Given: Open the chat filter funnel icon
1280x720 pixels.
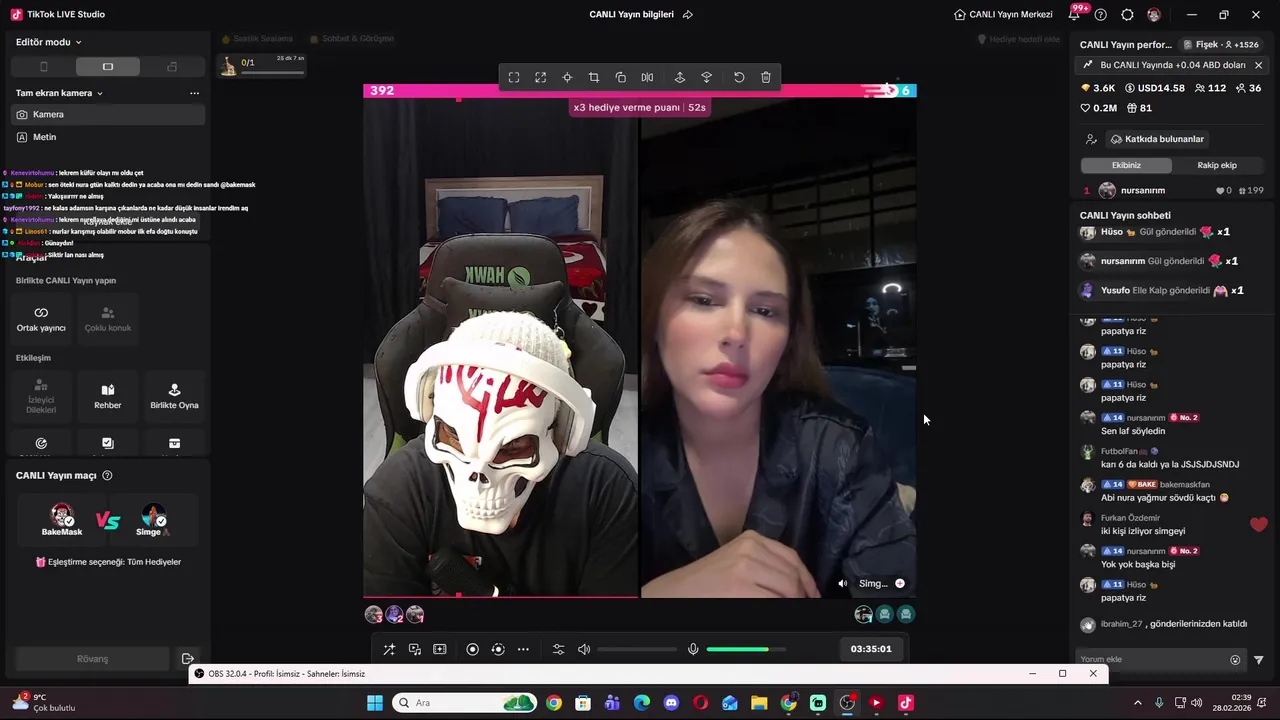Looking at the screenshot, I should (1258, 660).
